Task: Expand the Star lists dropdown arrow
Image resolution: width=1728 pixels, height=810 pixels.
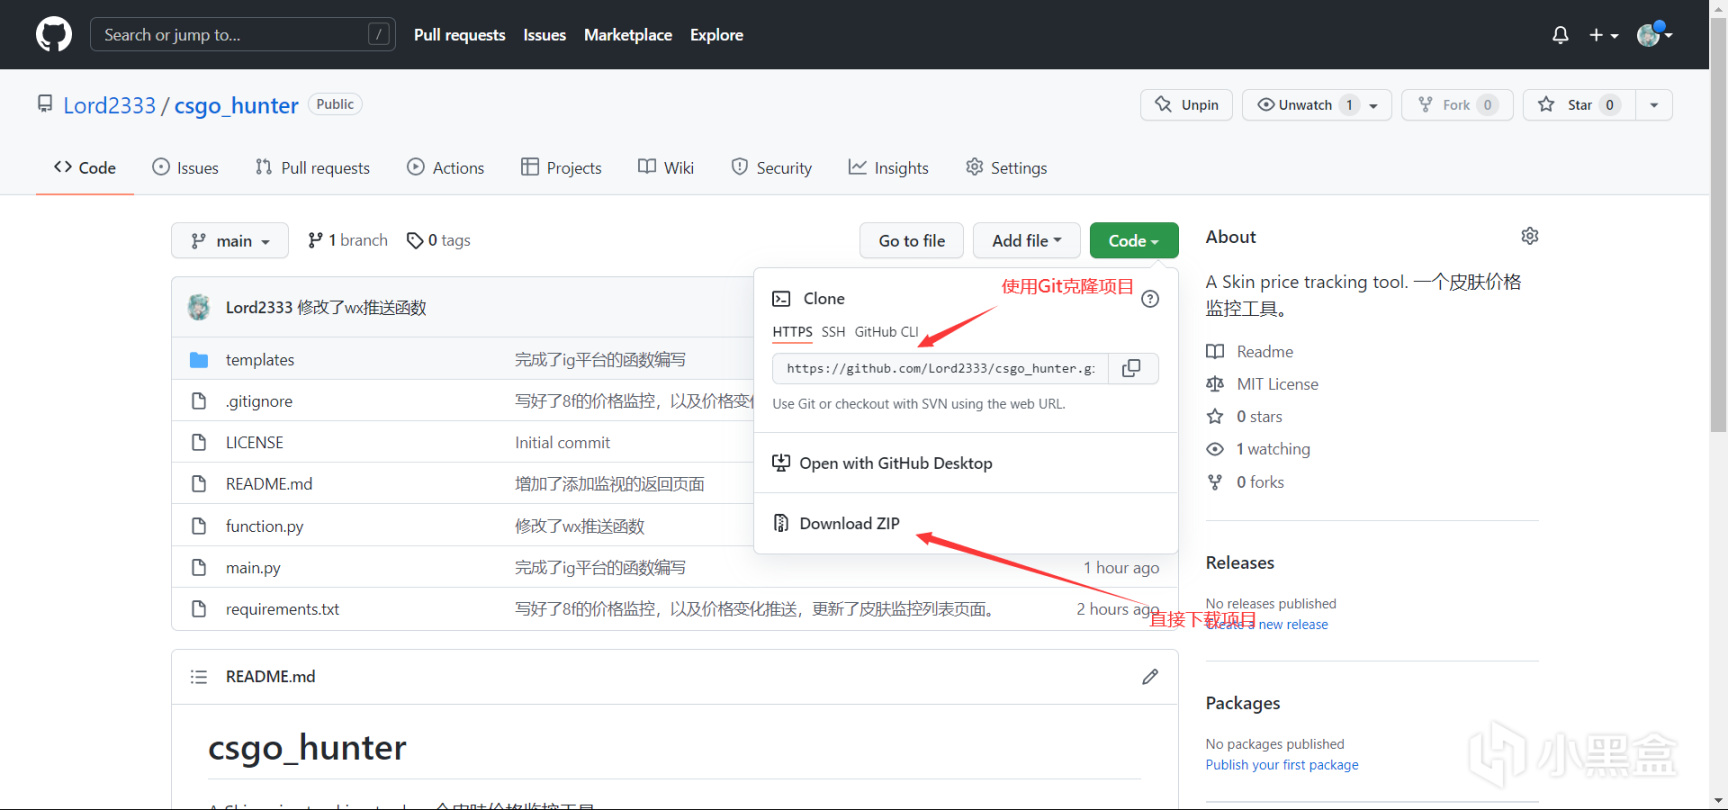Action: click(x=1654, y=105)
